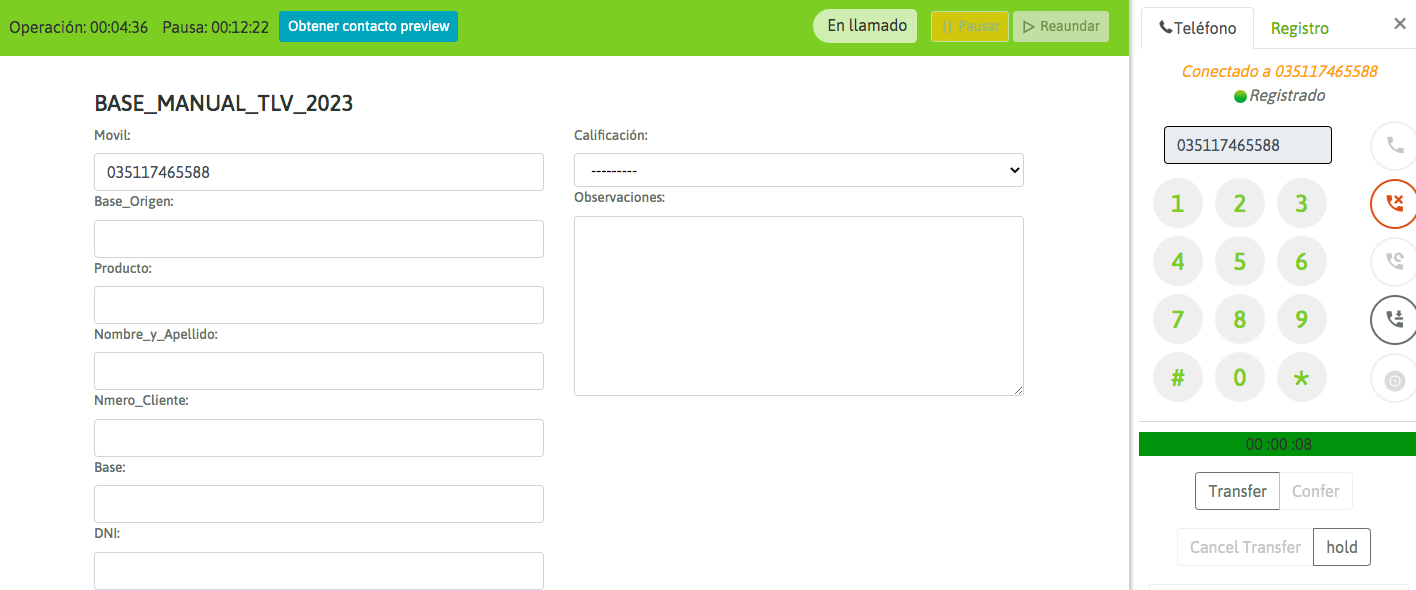Screen dimensions: 1416x590
Task: Click the redial icon in phone panel
Action: tap(1394, 261)
